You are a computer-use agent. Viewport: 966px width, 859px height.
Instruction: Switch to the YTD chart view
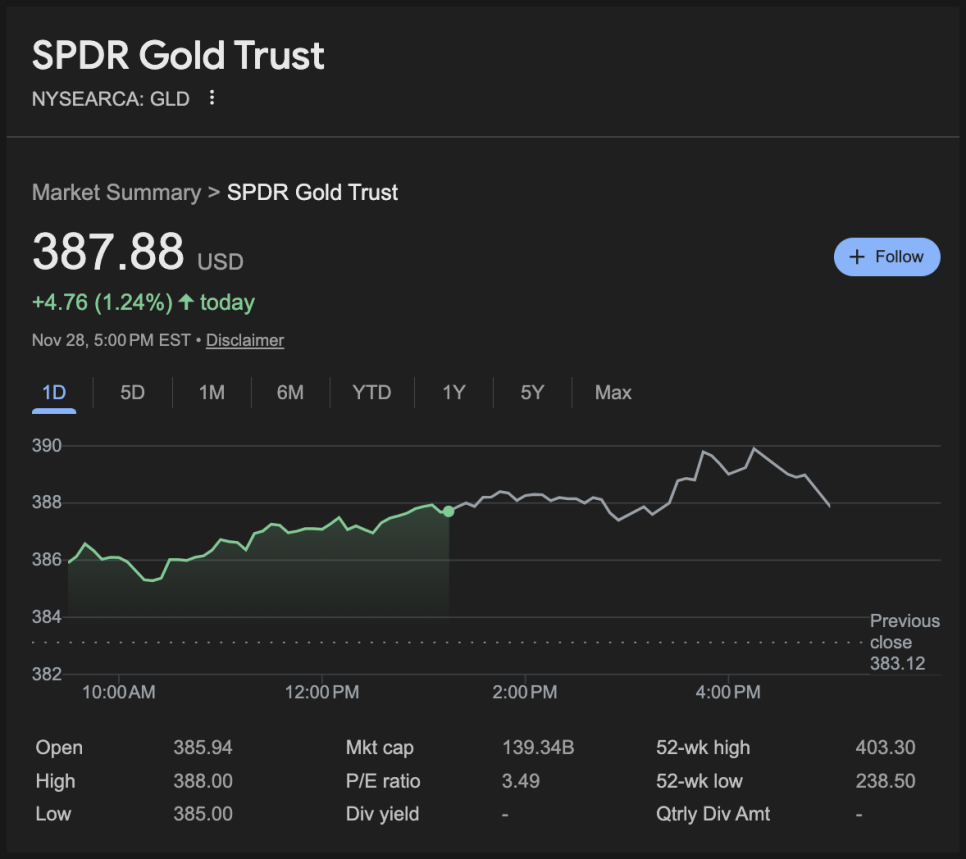pos(371,393)
